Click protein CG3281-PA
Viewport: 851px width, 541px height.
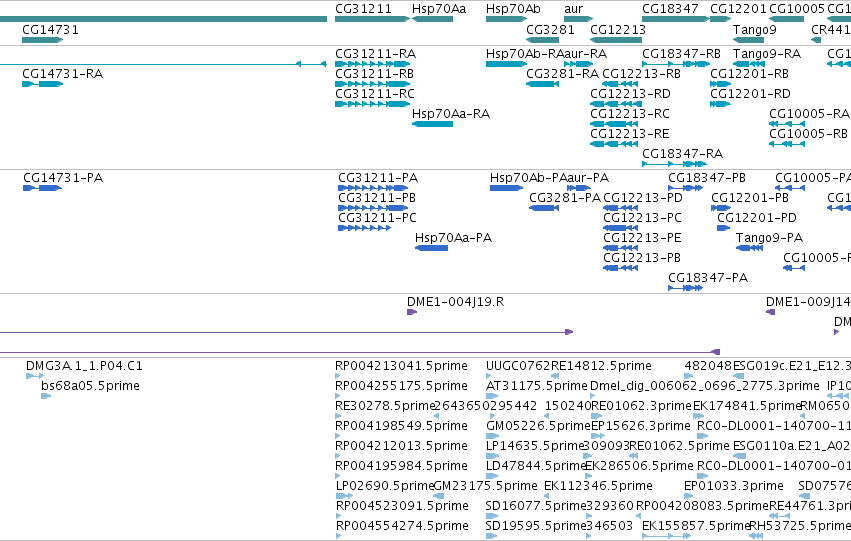click(544, 208)
